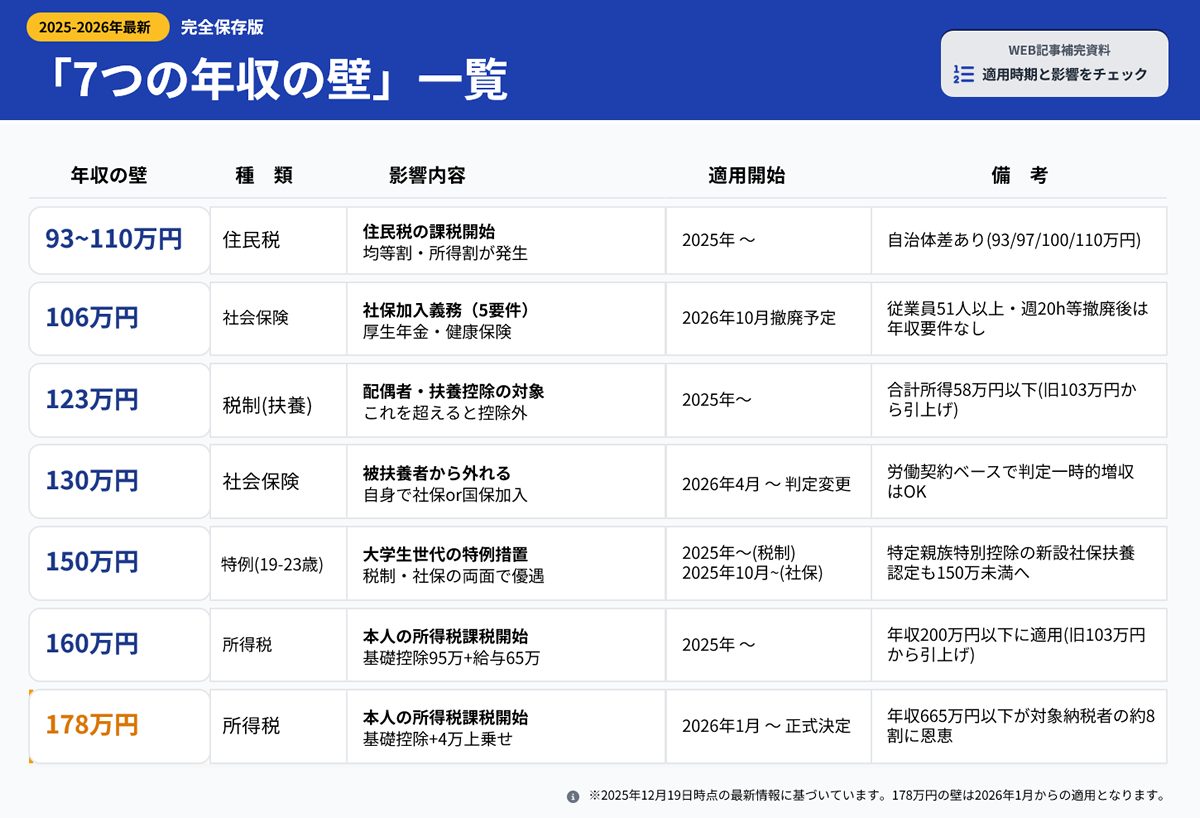Select the 適用開始 column header
Viewport: 1200px width, 818px height.
coord(746,175)
